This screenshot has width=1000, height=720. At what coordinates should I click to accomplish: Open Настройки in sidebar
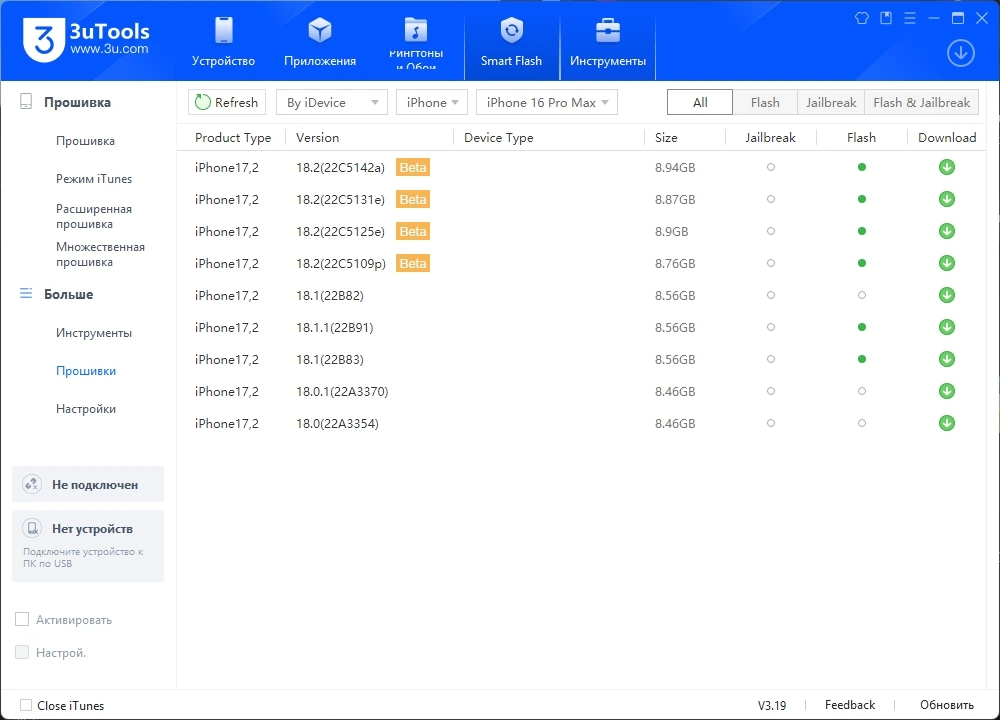(x=86, y=409)
